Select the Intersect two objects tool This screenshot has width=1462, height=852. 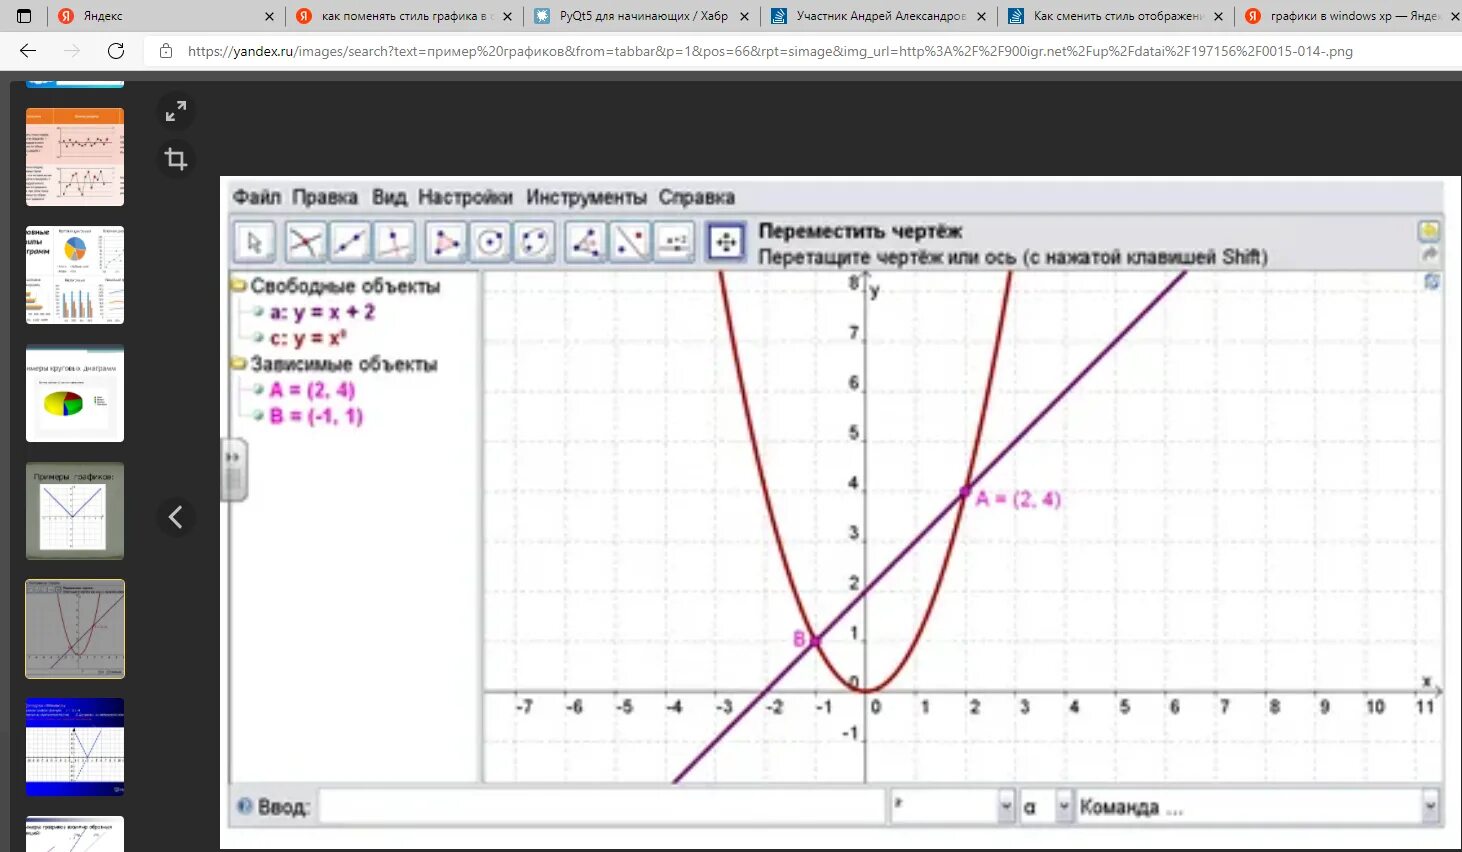(x=305, y=242)
